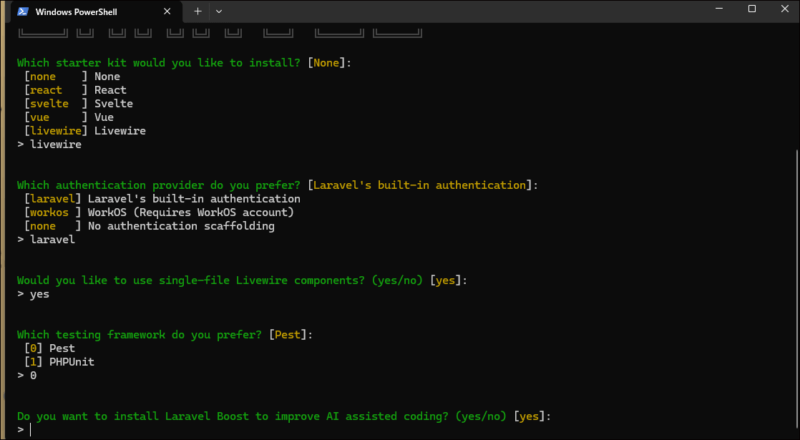Expand the new tab profile dropdown chevron
The image size is (800, 440).
[219, 10]
